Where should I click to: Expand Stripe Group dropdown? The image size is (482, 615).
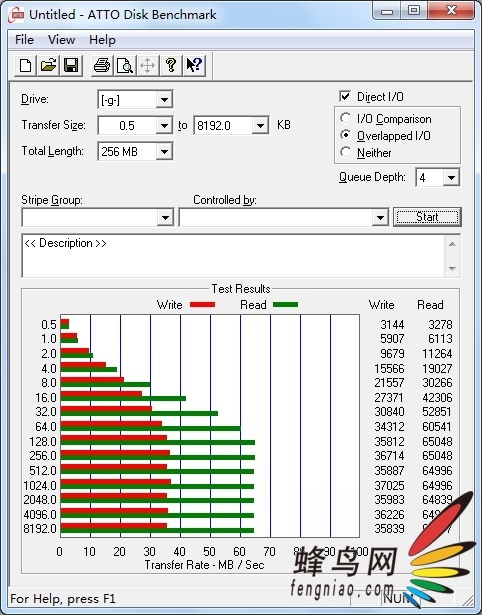click(165, 217)
